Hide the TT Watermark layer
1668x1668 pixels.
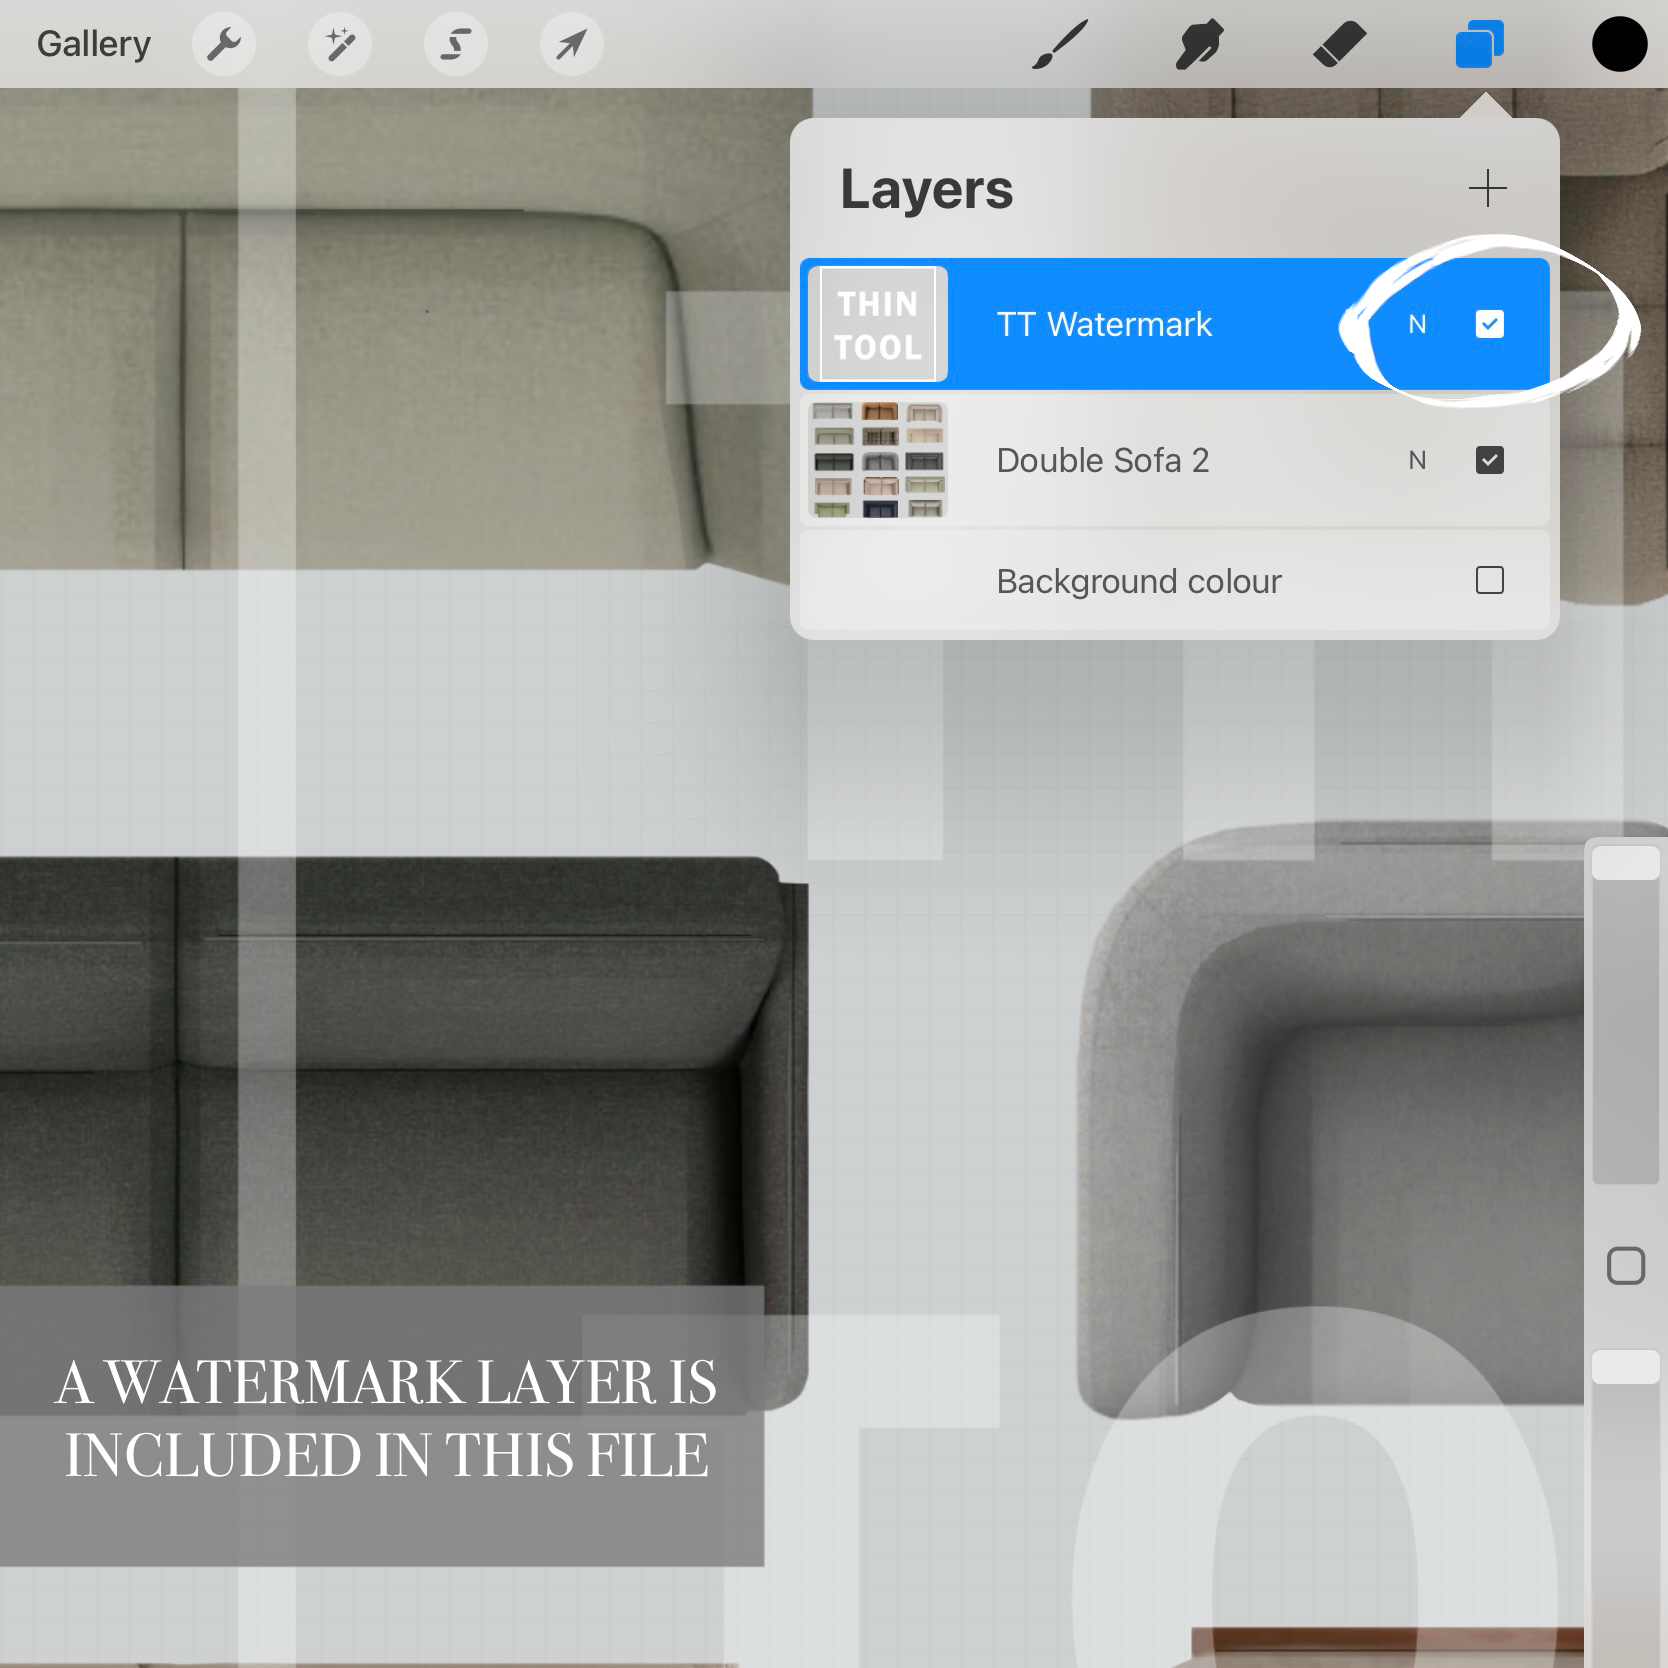point(1490,324)
